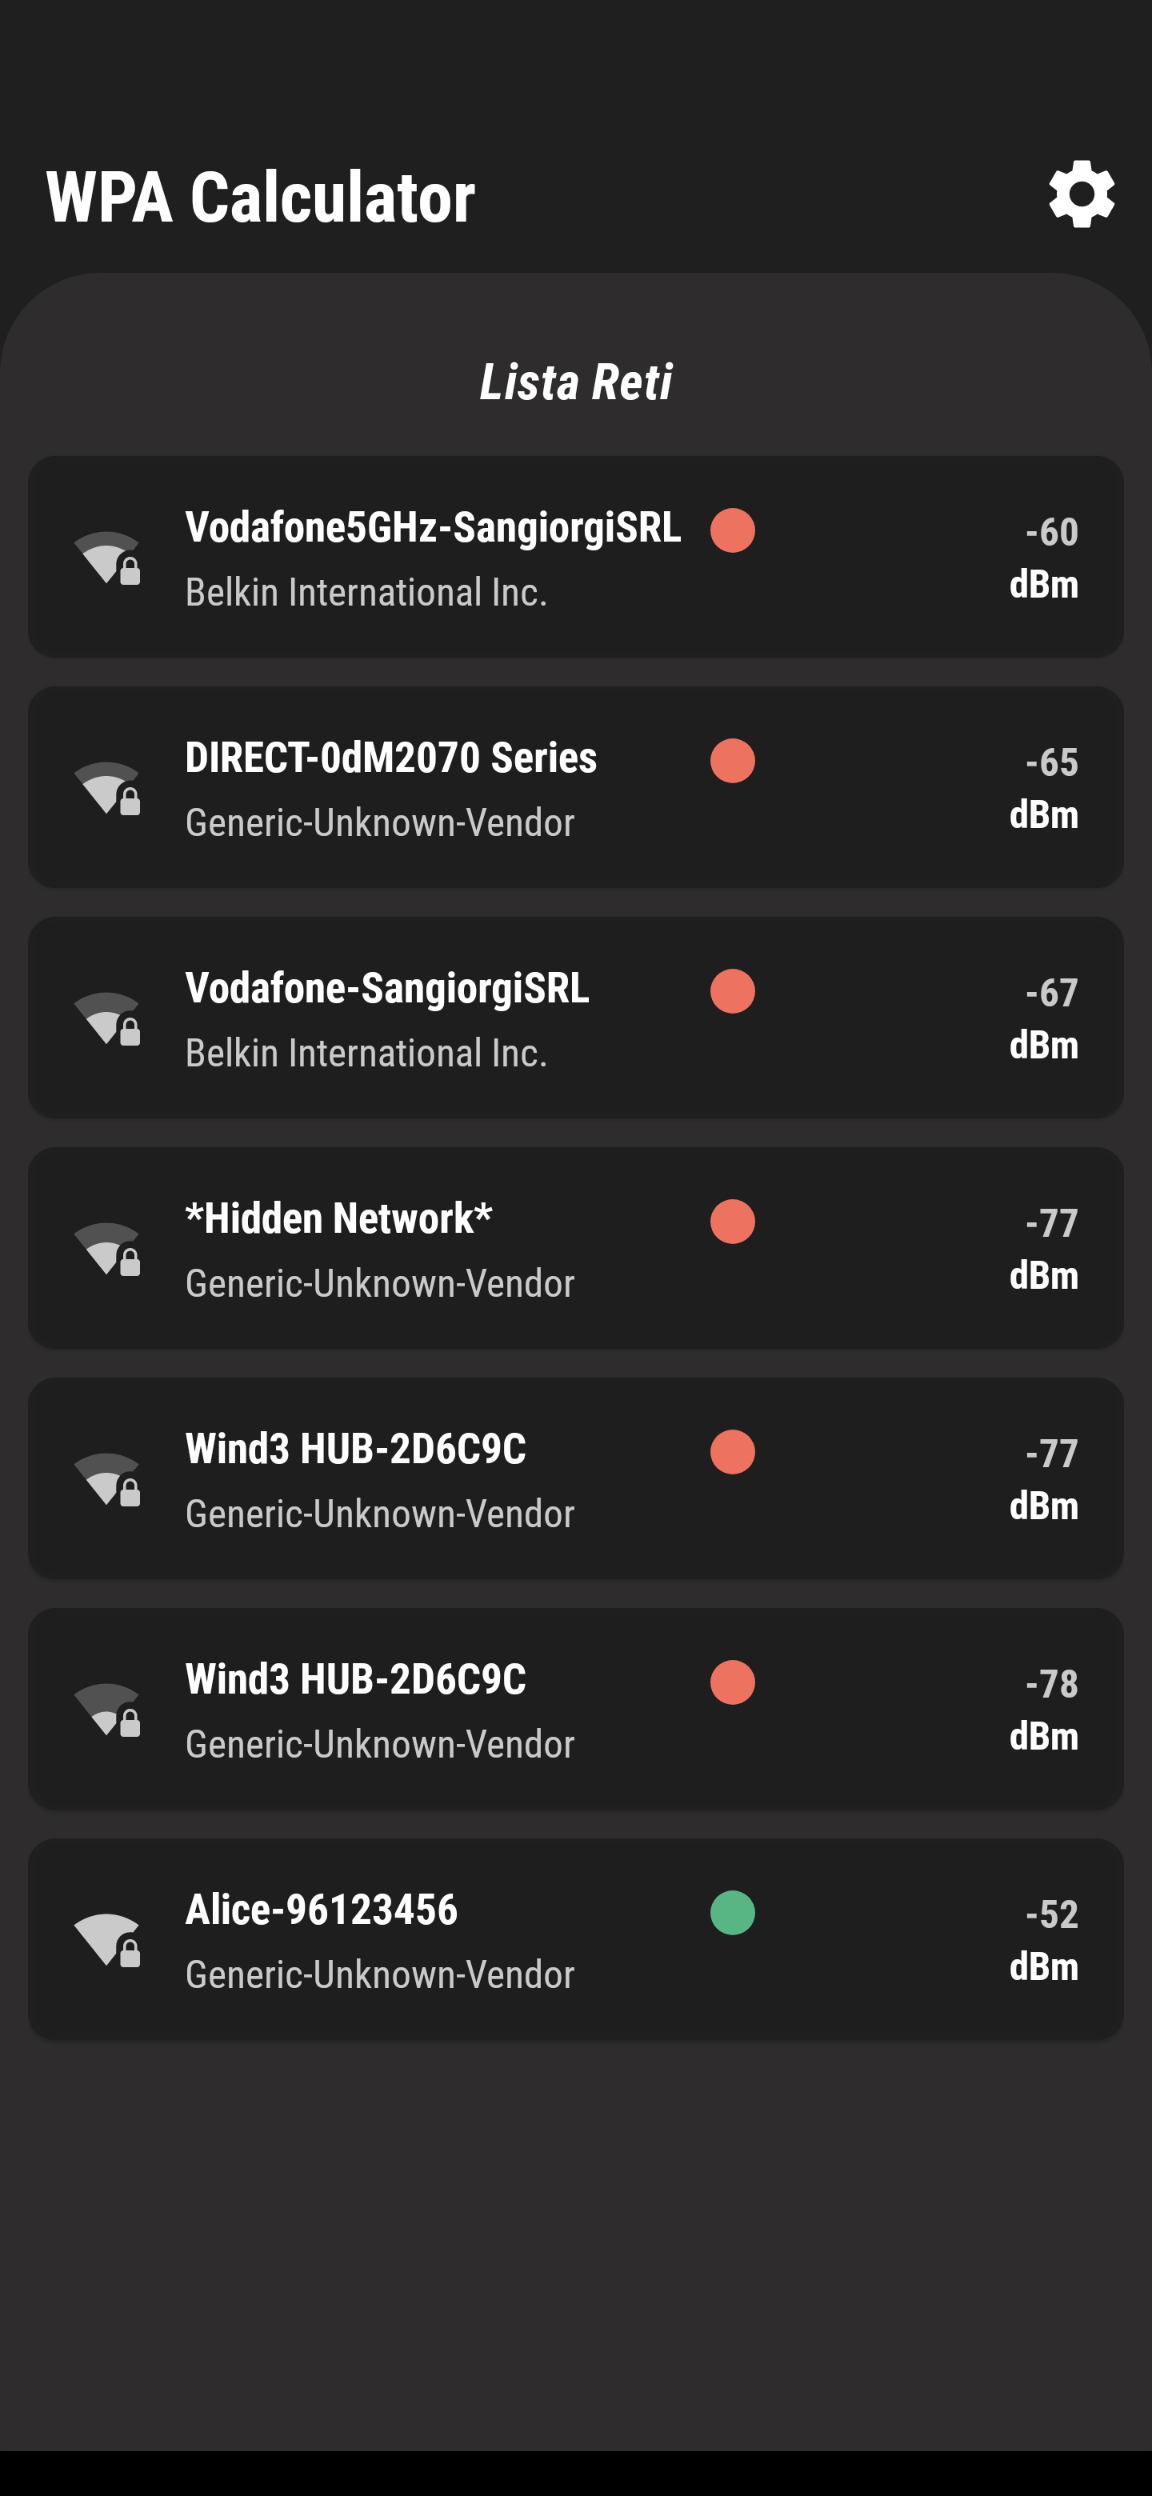Viewport: 1152px width, 2496px height.
Task: Open Alice-96123456 network details
Action: [576, 1939]
